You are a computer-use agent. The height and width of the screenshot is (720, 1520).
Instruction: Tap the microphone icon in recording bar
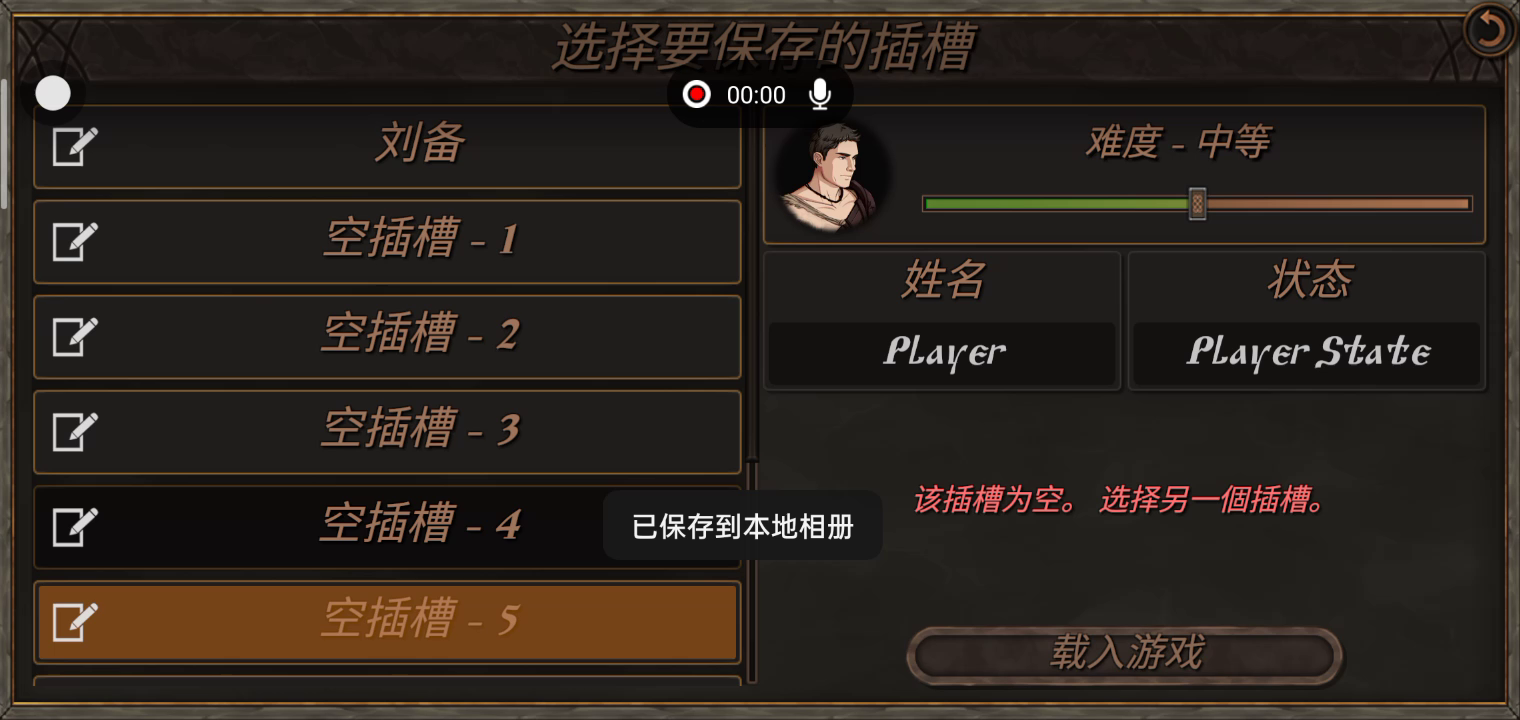pyautogui.click(x=820, y=95)
